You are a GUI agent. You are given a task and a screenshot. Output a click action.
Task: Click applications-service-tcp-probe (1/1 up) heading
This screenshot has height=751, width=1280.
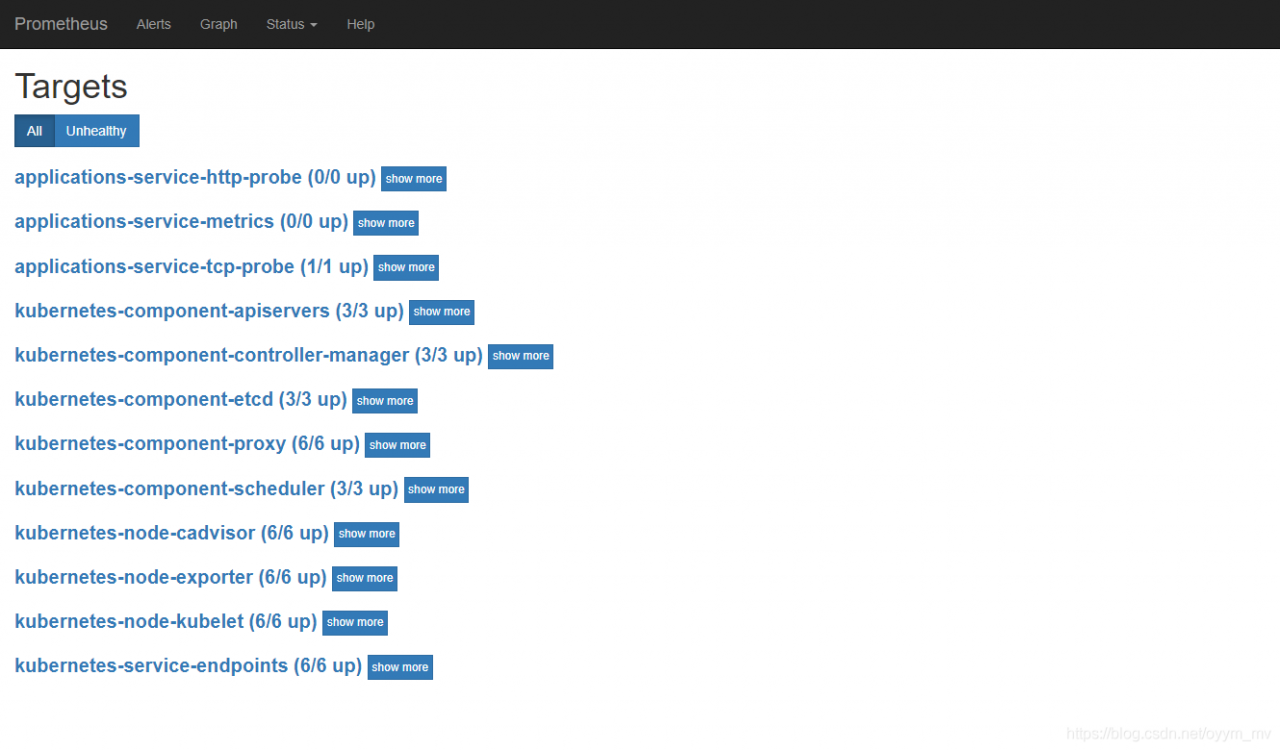click(191, 267)
